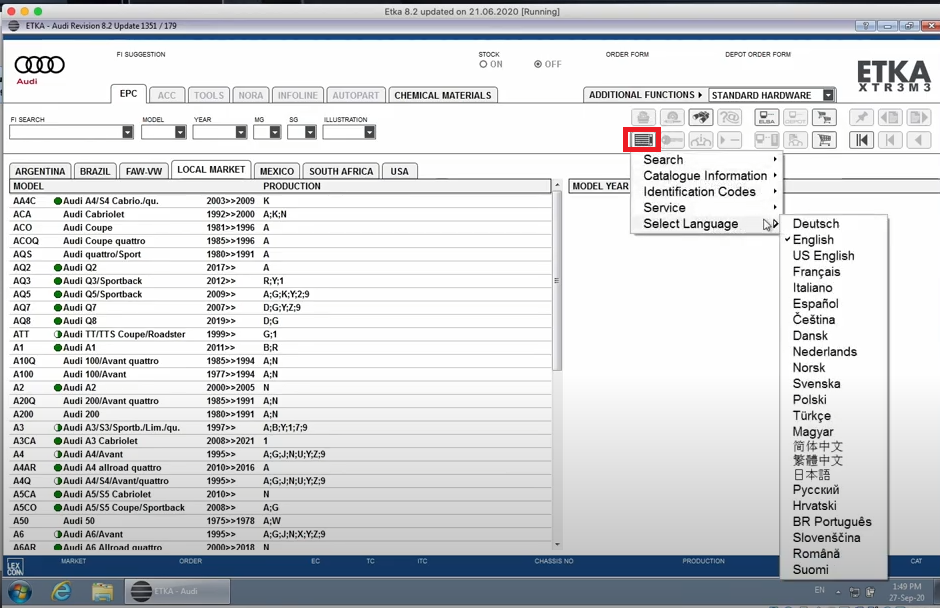
Task: Click the jump-to-first bar arrow icon
Action: [861, 140]
